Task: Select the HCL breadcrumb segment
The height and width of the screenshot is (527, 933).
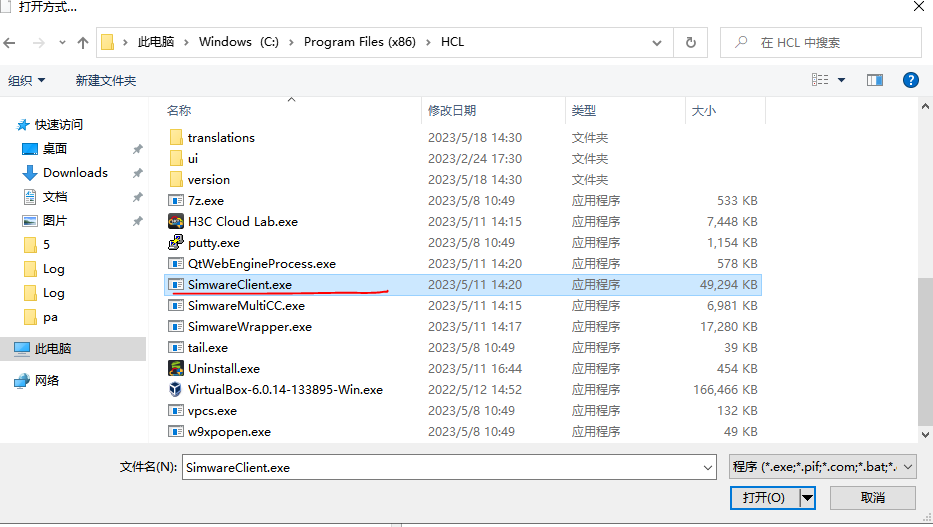Action: point(452,42)
